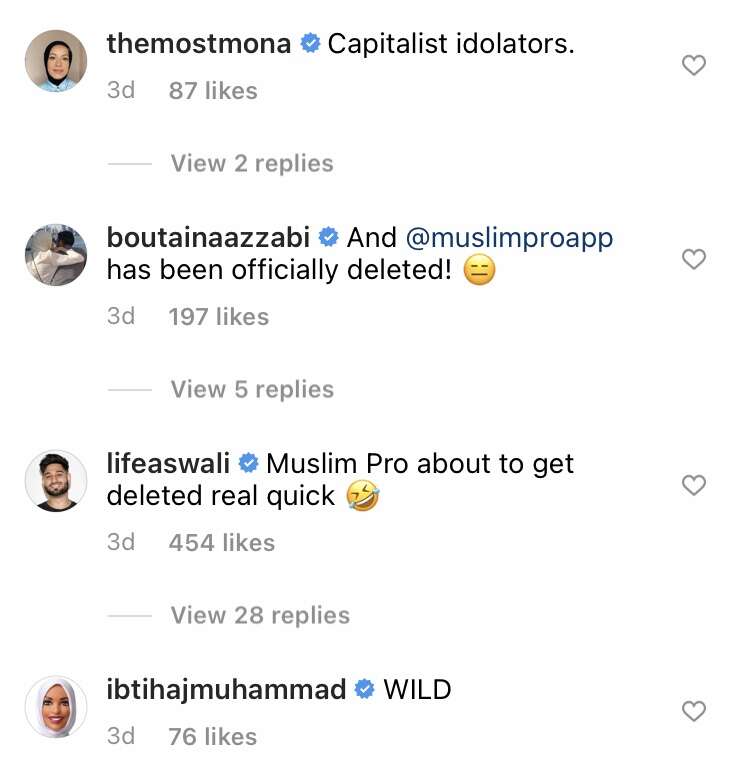This screenshot has height=784, width=750.
Task: Open ibtihajmuhammad's avatar photo
Action: coord(55,707)
